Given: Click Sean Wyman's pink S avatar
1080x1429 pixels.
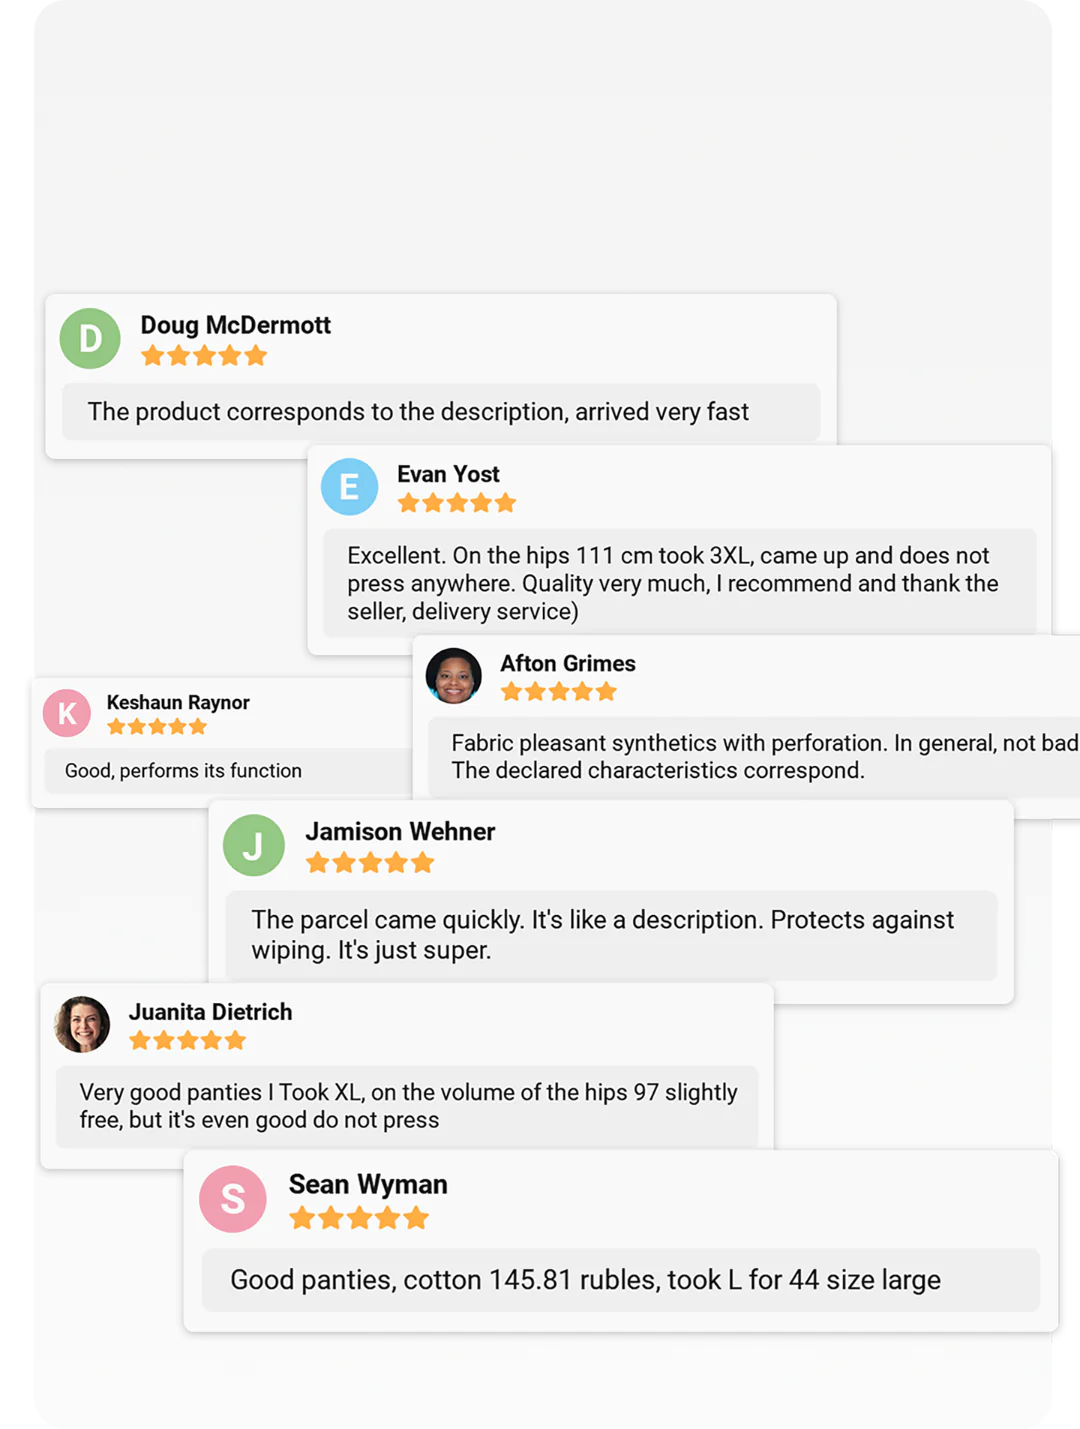Looking at the screenshot, I should click(x=233, y=1198).
